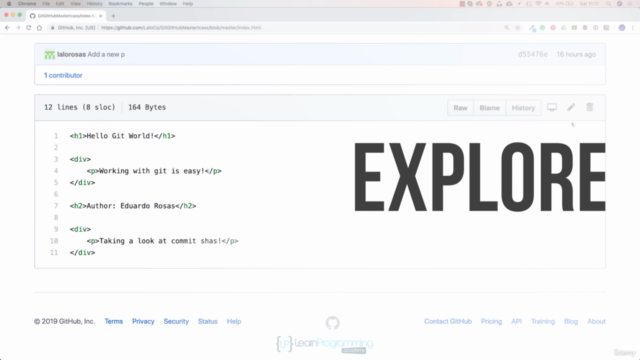This screenshot has height=360, width=640.
Task: Click the Wi-Fi status icon in menu bar
Action: (538, 4)
